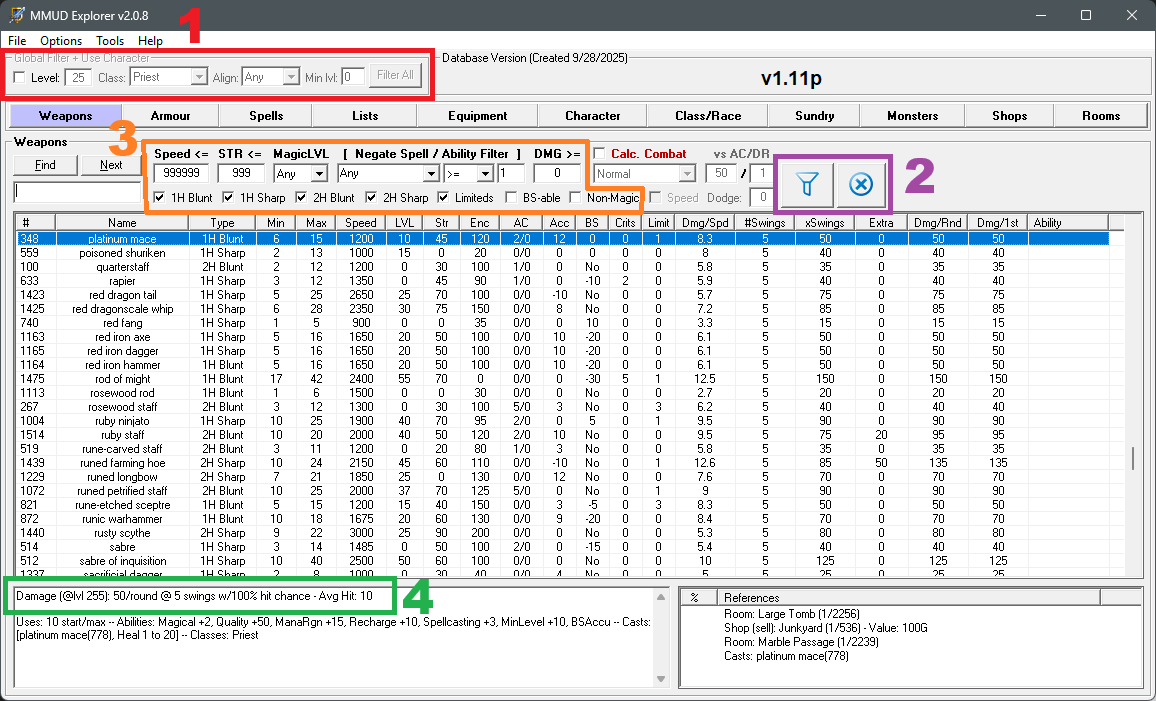
Task: Clear the filter with the X icon
Action: (861, 184)
